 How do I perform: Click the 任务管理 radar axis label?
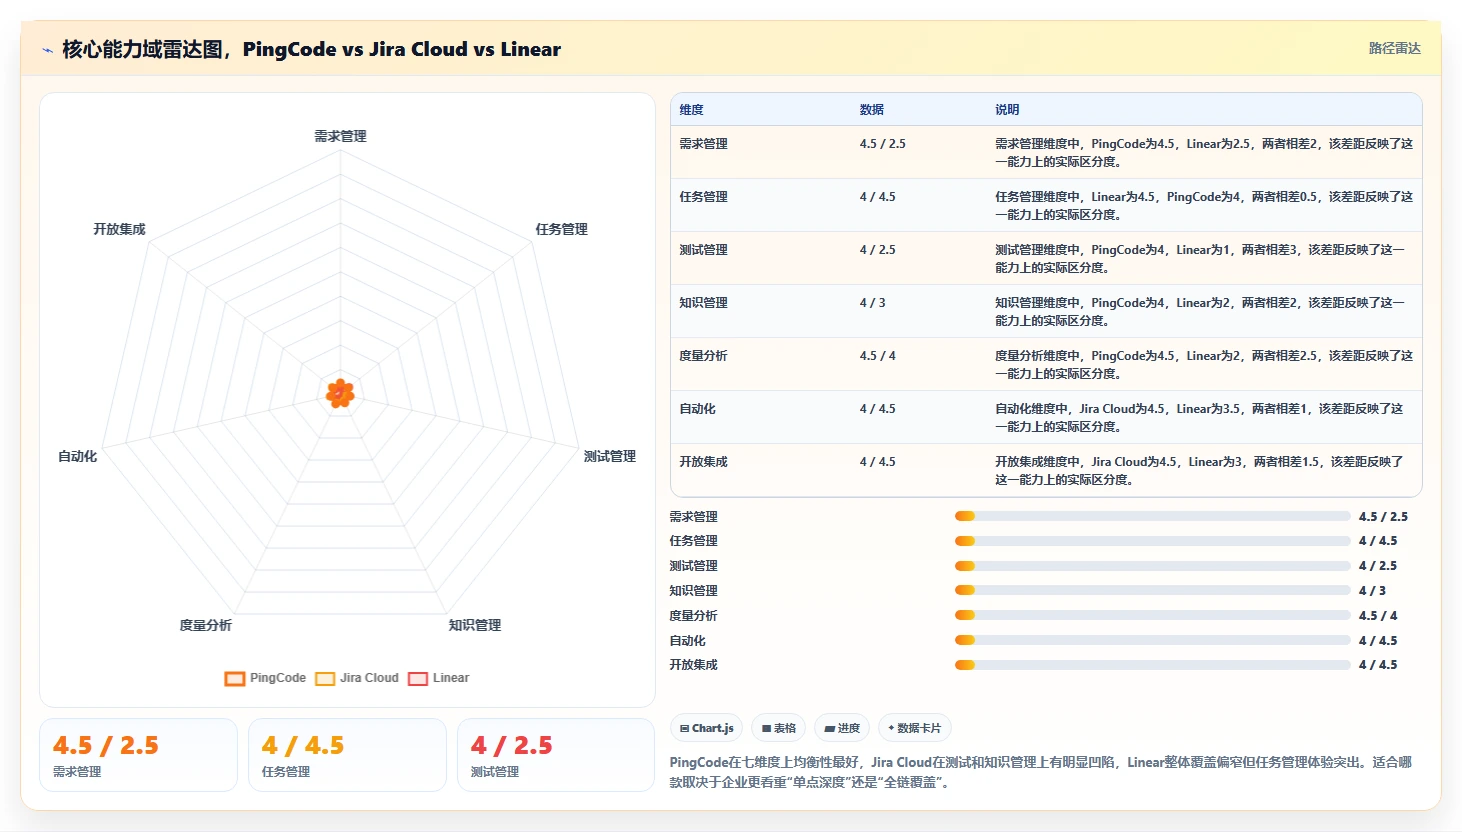(x=562, y=229)
